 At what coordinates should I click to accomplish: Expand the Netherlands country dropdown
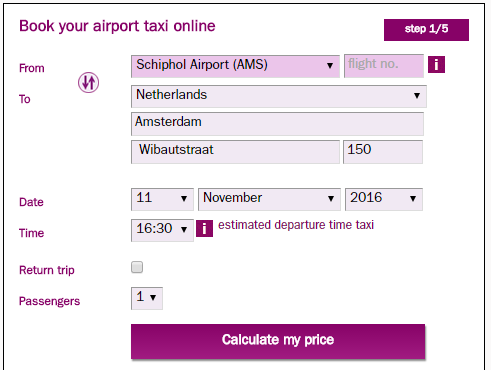point(279,96)
